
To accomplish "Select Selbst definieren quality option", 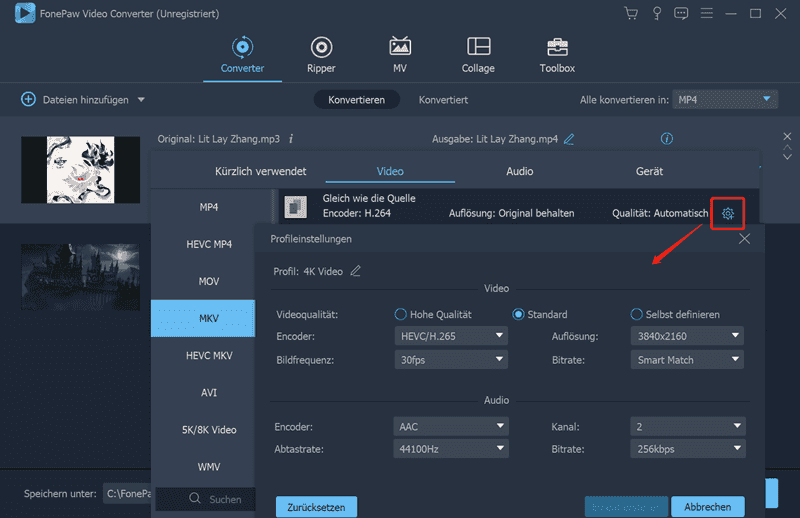I will click(636, 314).
